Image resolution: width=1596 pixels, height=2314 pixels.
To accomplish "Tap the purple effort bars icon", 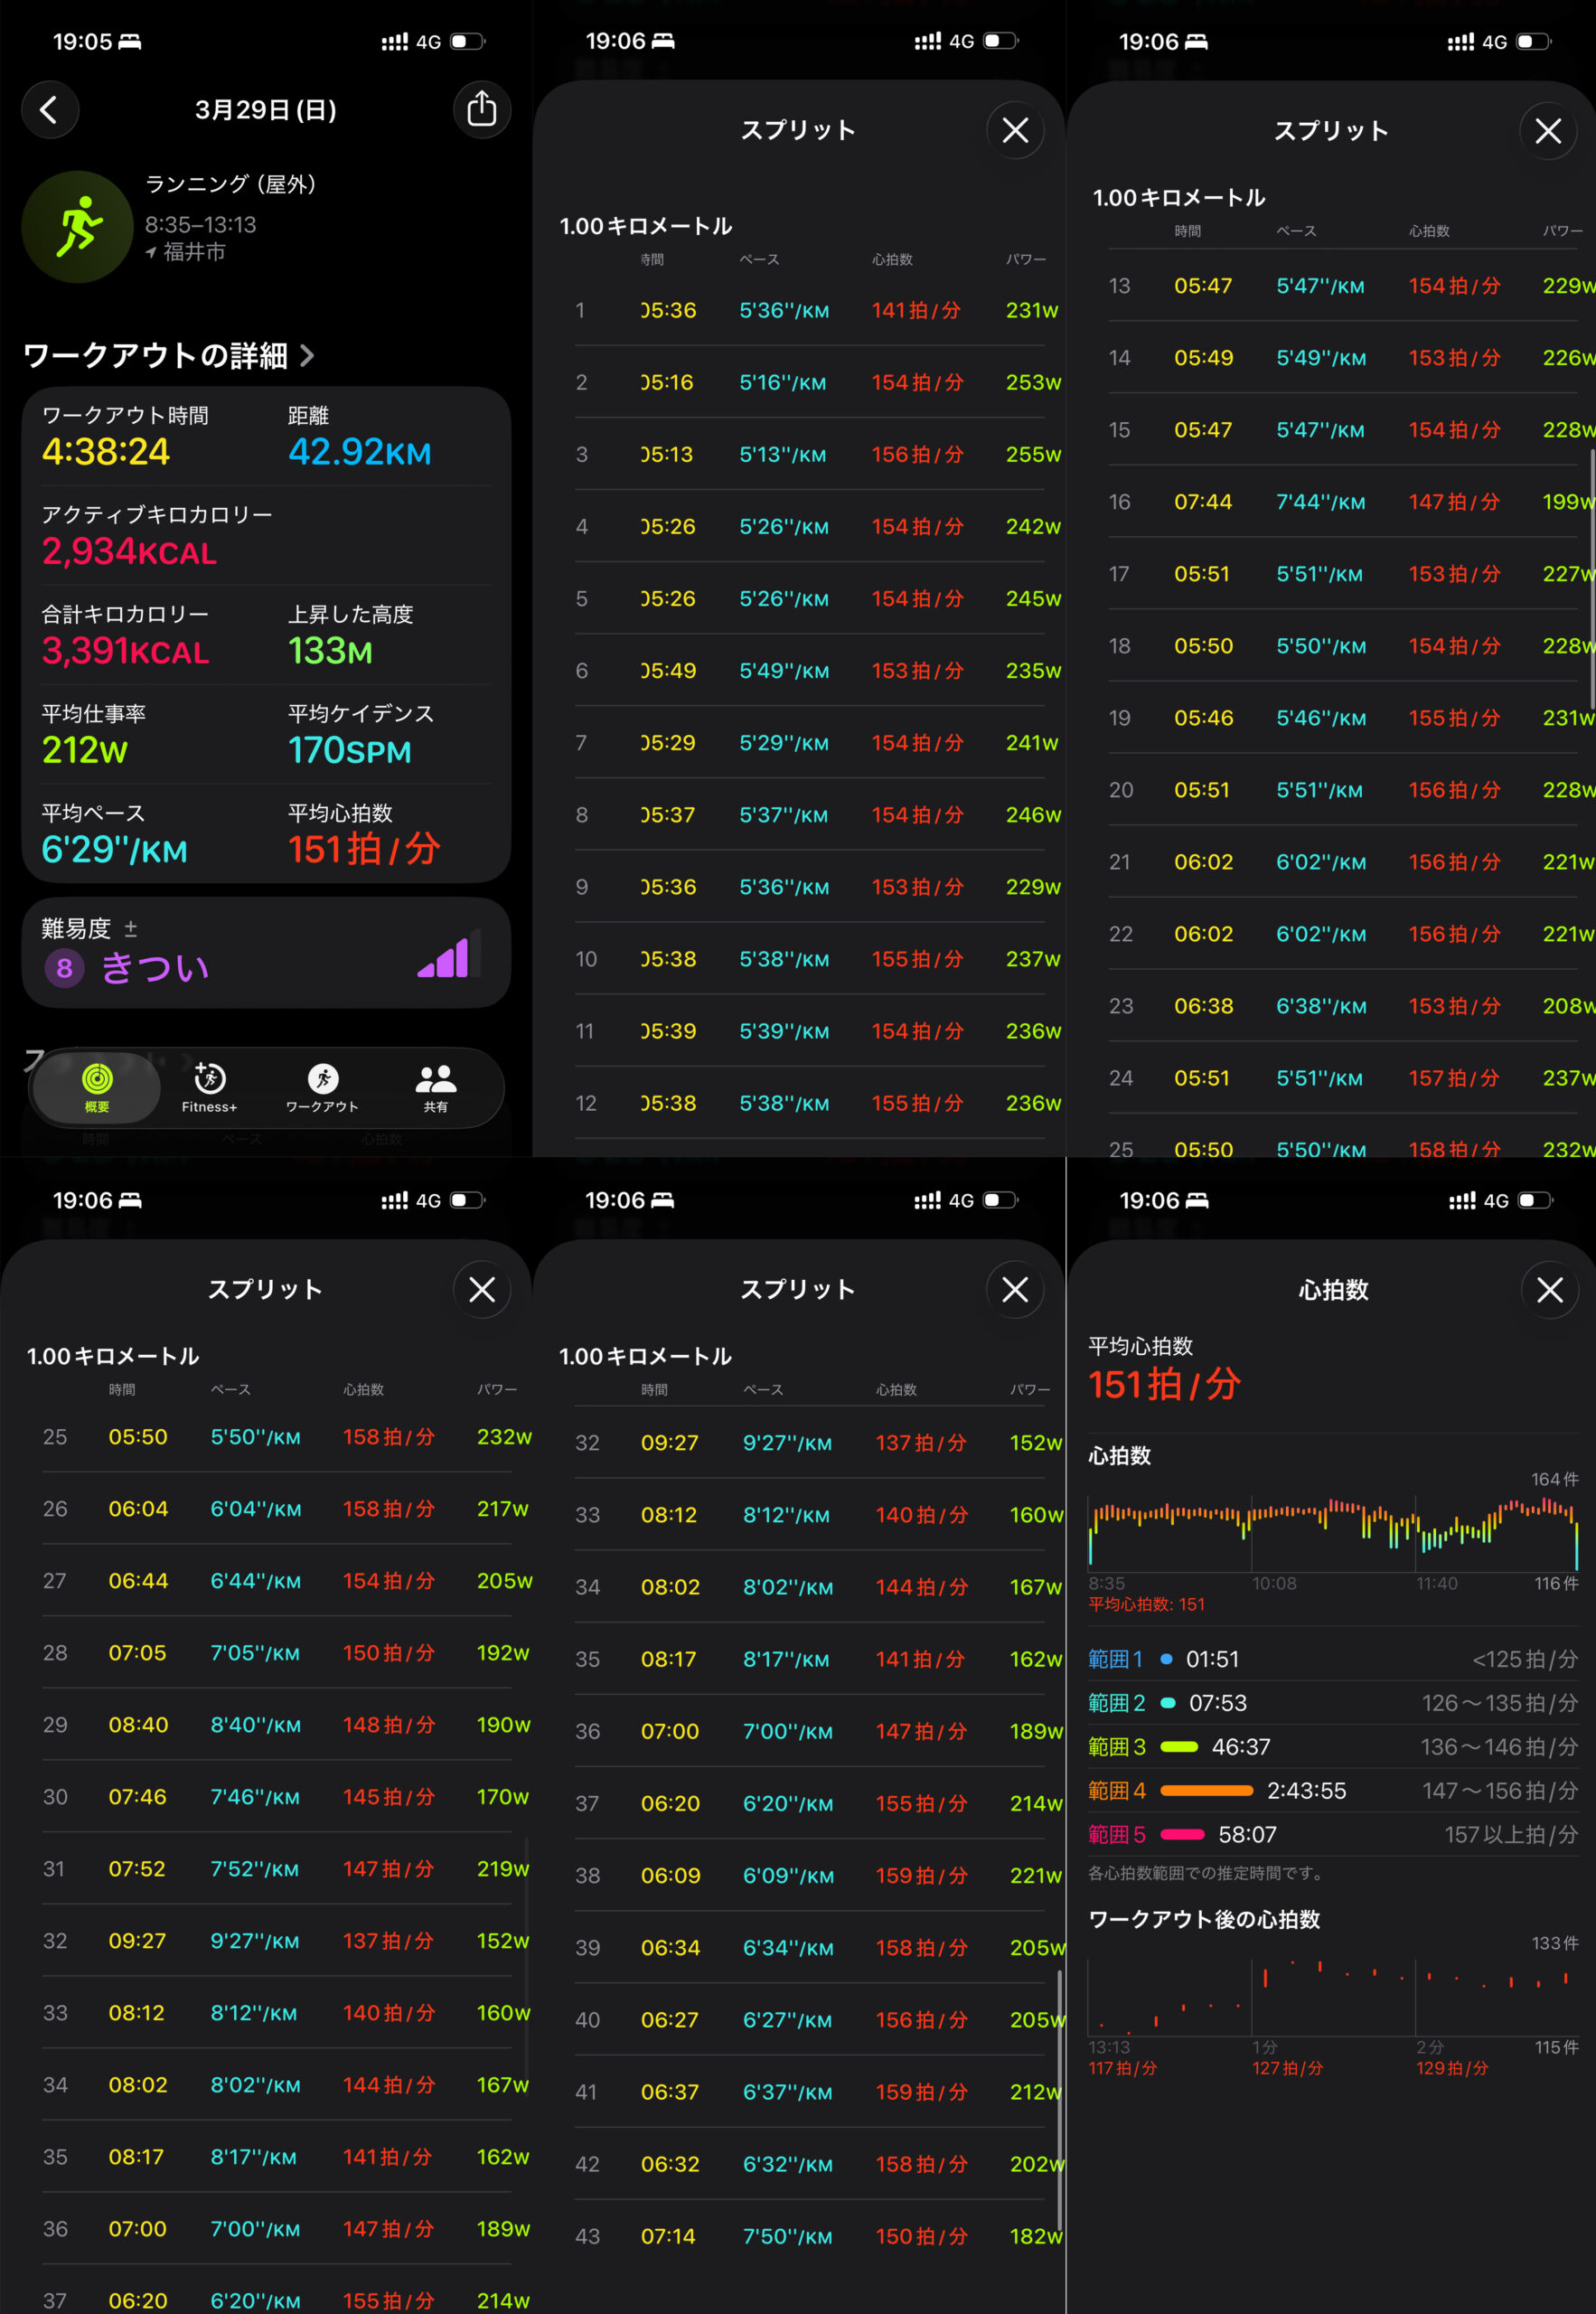I will 443,959.
